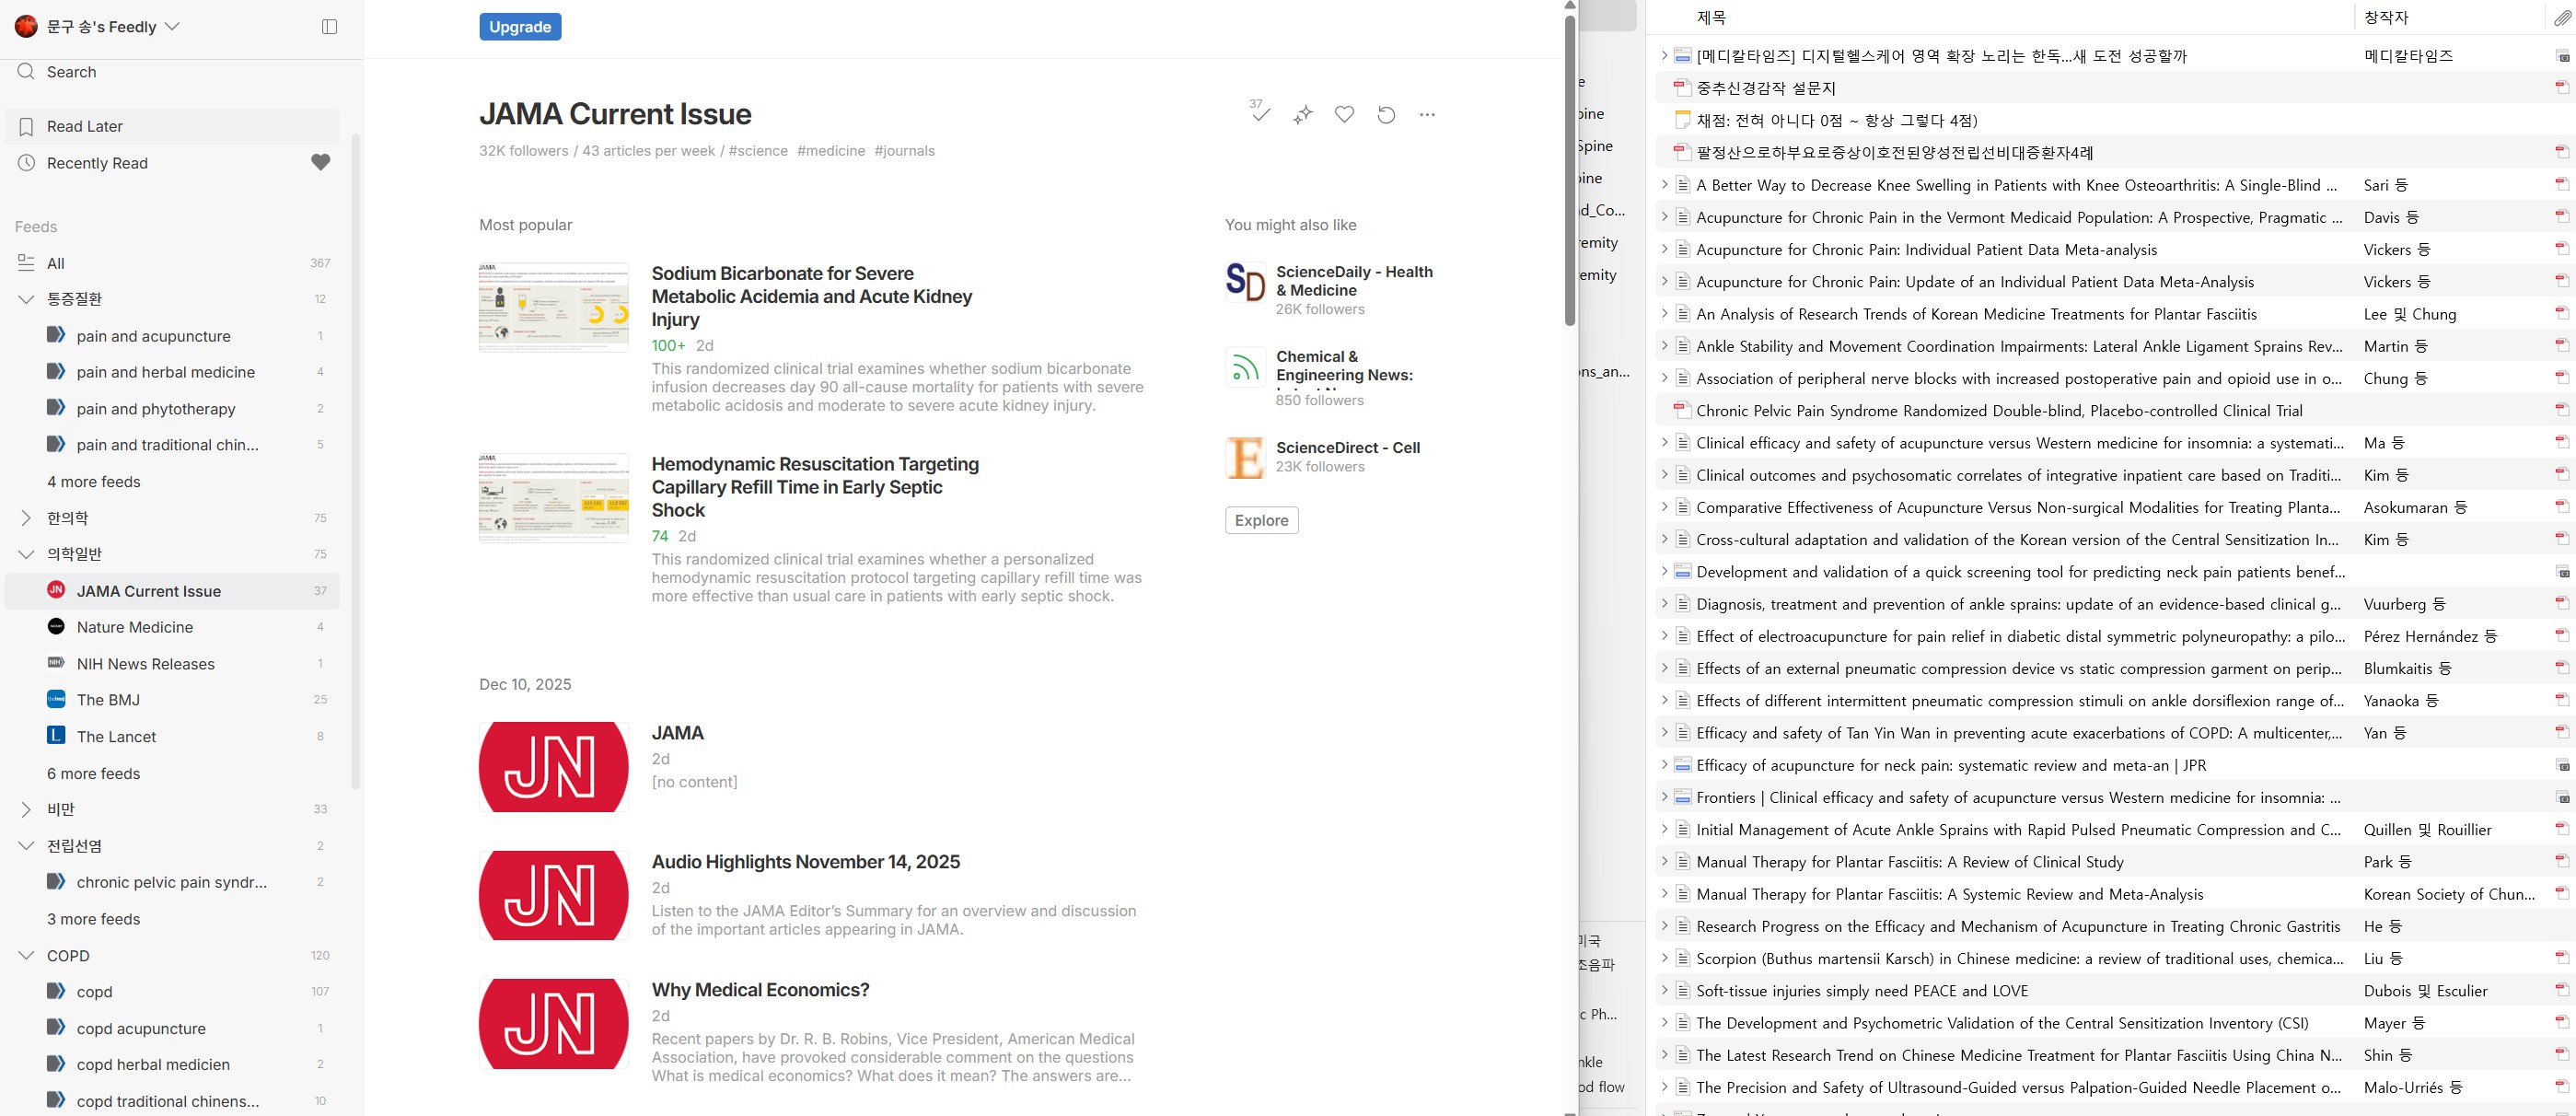Favorite the JAMA Current Issue feed heart
Viewport: 2576px width, 1116px height.
tap(1344, 114)
